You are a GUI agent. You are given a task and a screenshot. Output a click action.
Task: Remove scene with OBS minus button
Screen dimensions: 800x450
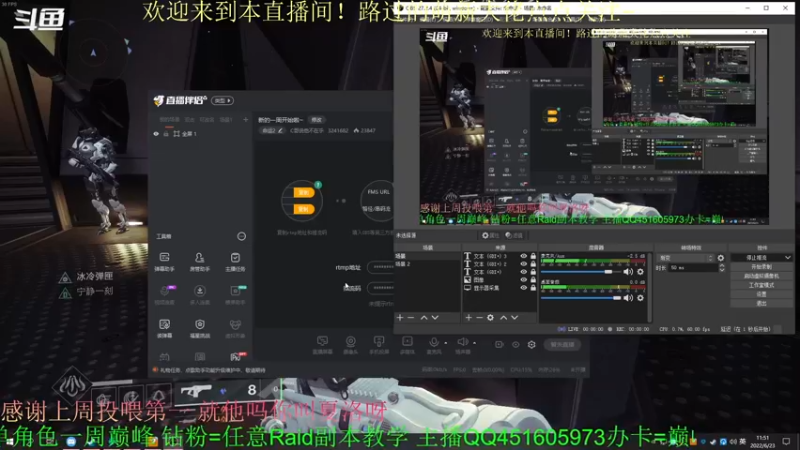tap(411, 317)
